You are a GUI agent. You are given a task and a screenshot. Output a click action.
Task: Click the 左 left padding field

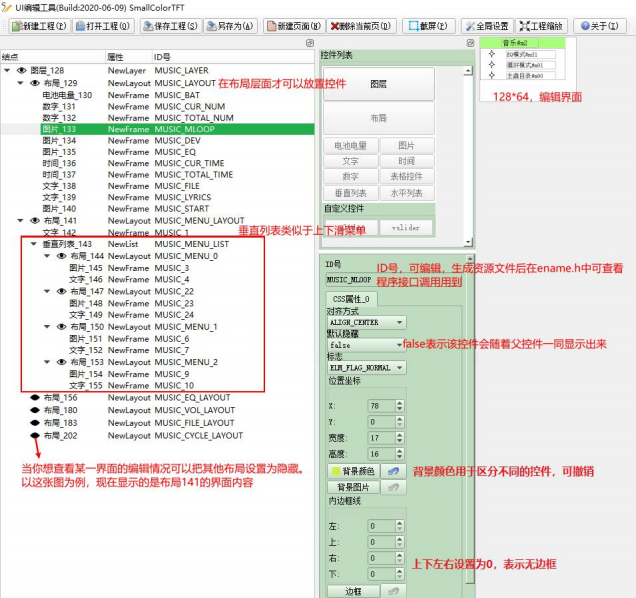point(381,526)
